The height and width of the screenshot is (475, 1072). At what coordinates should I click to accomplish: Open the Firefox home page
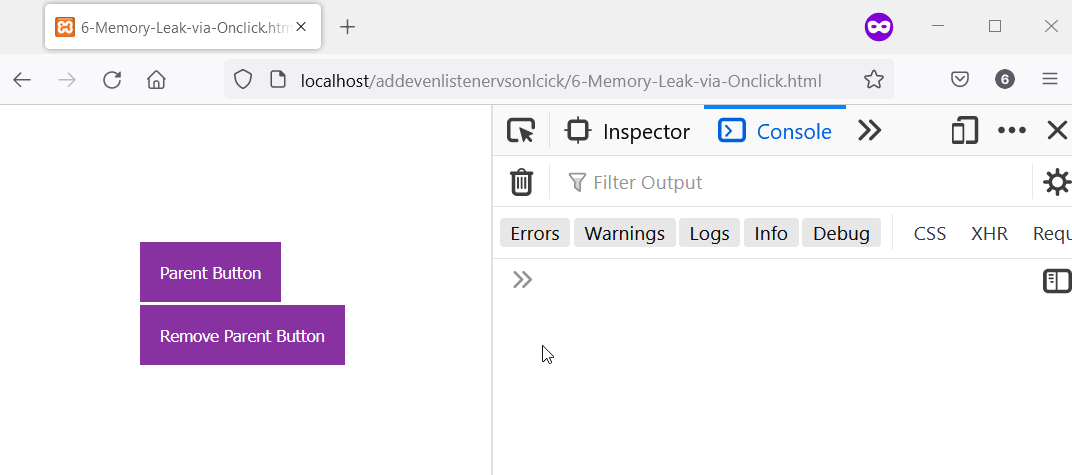pyautogui.click(x=157, y=80)
